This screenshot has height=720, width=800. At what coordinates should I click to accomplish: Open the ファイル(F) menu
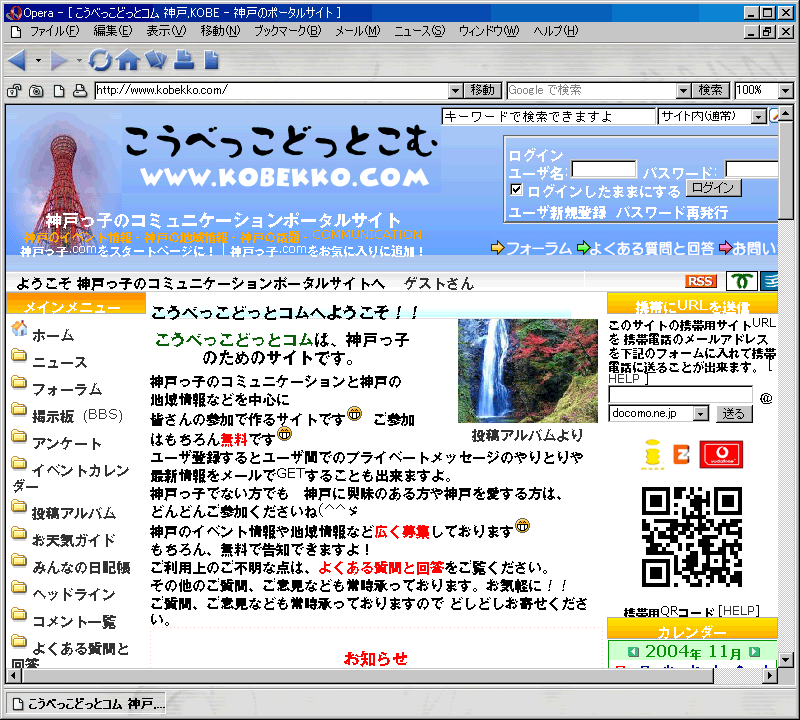pyautogui.click(x=55, y=31)
